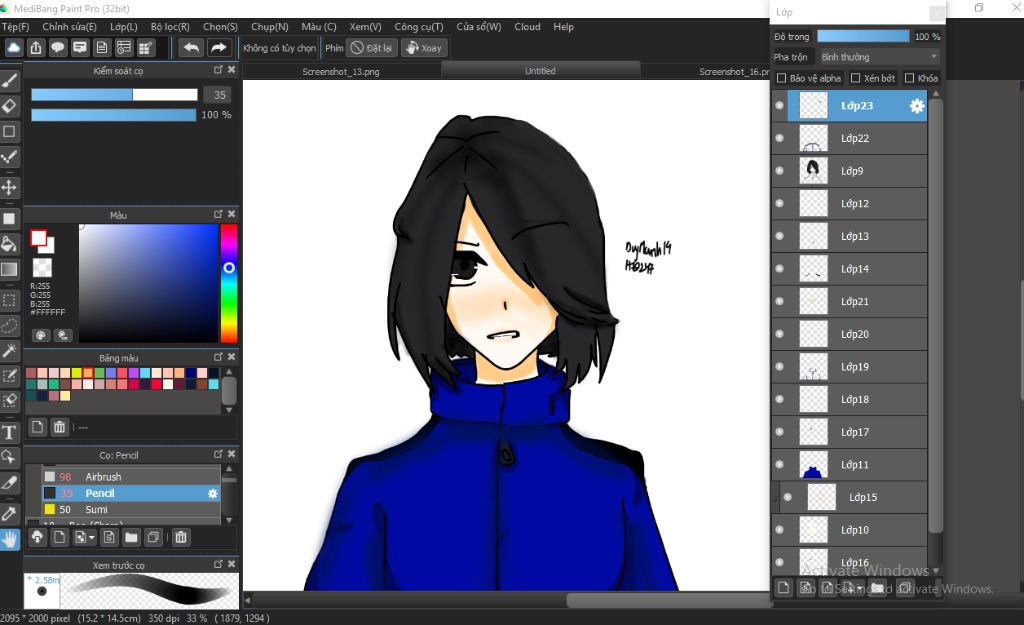Open brush folder icon in brush panel

[131, 537]
